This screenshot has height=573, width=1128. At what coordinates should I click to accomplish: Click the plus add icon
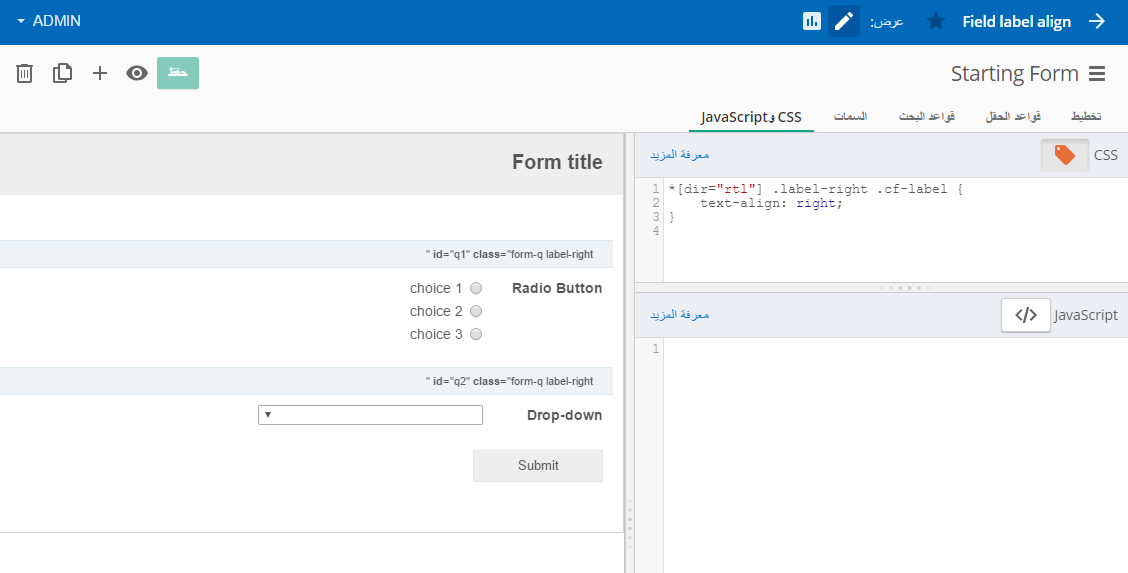[100, 73]
